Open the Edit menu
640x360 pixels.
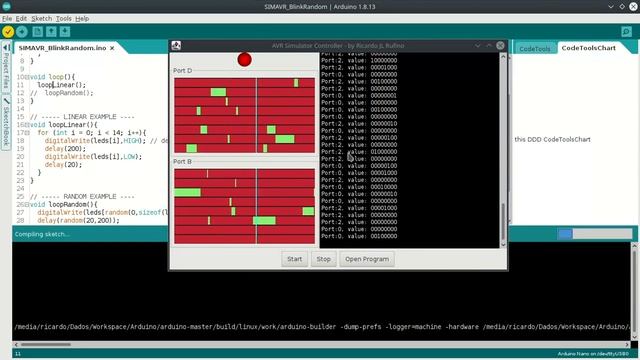pyautogui.click(x=21, y=18)
